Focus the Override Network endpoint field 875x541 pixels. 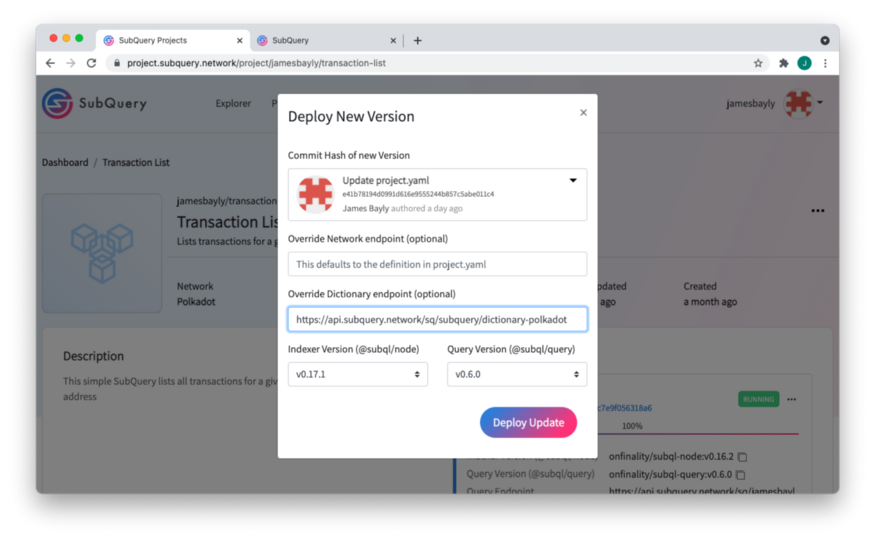click(438, 264)
